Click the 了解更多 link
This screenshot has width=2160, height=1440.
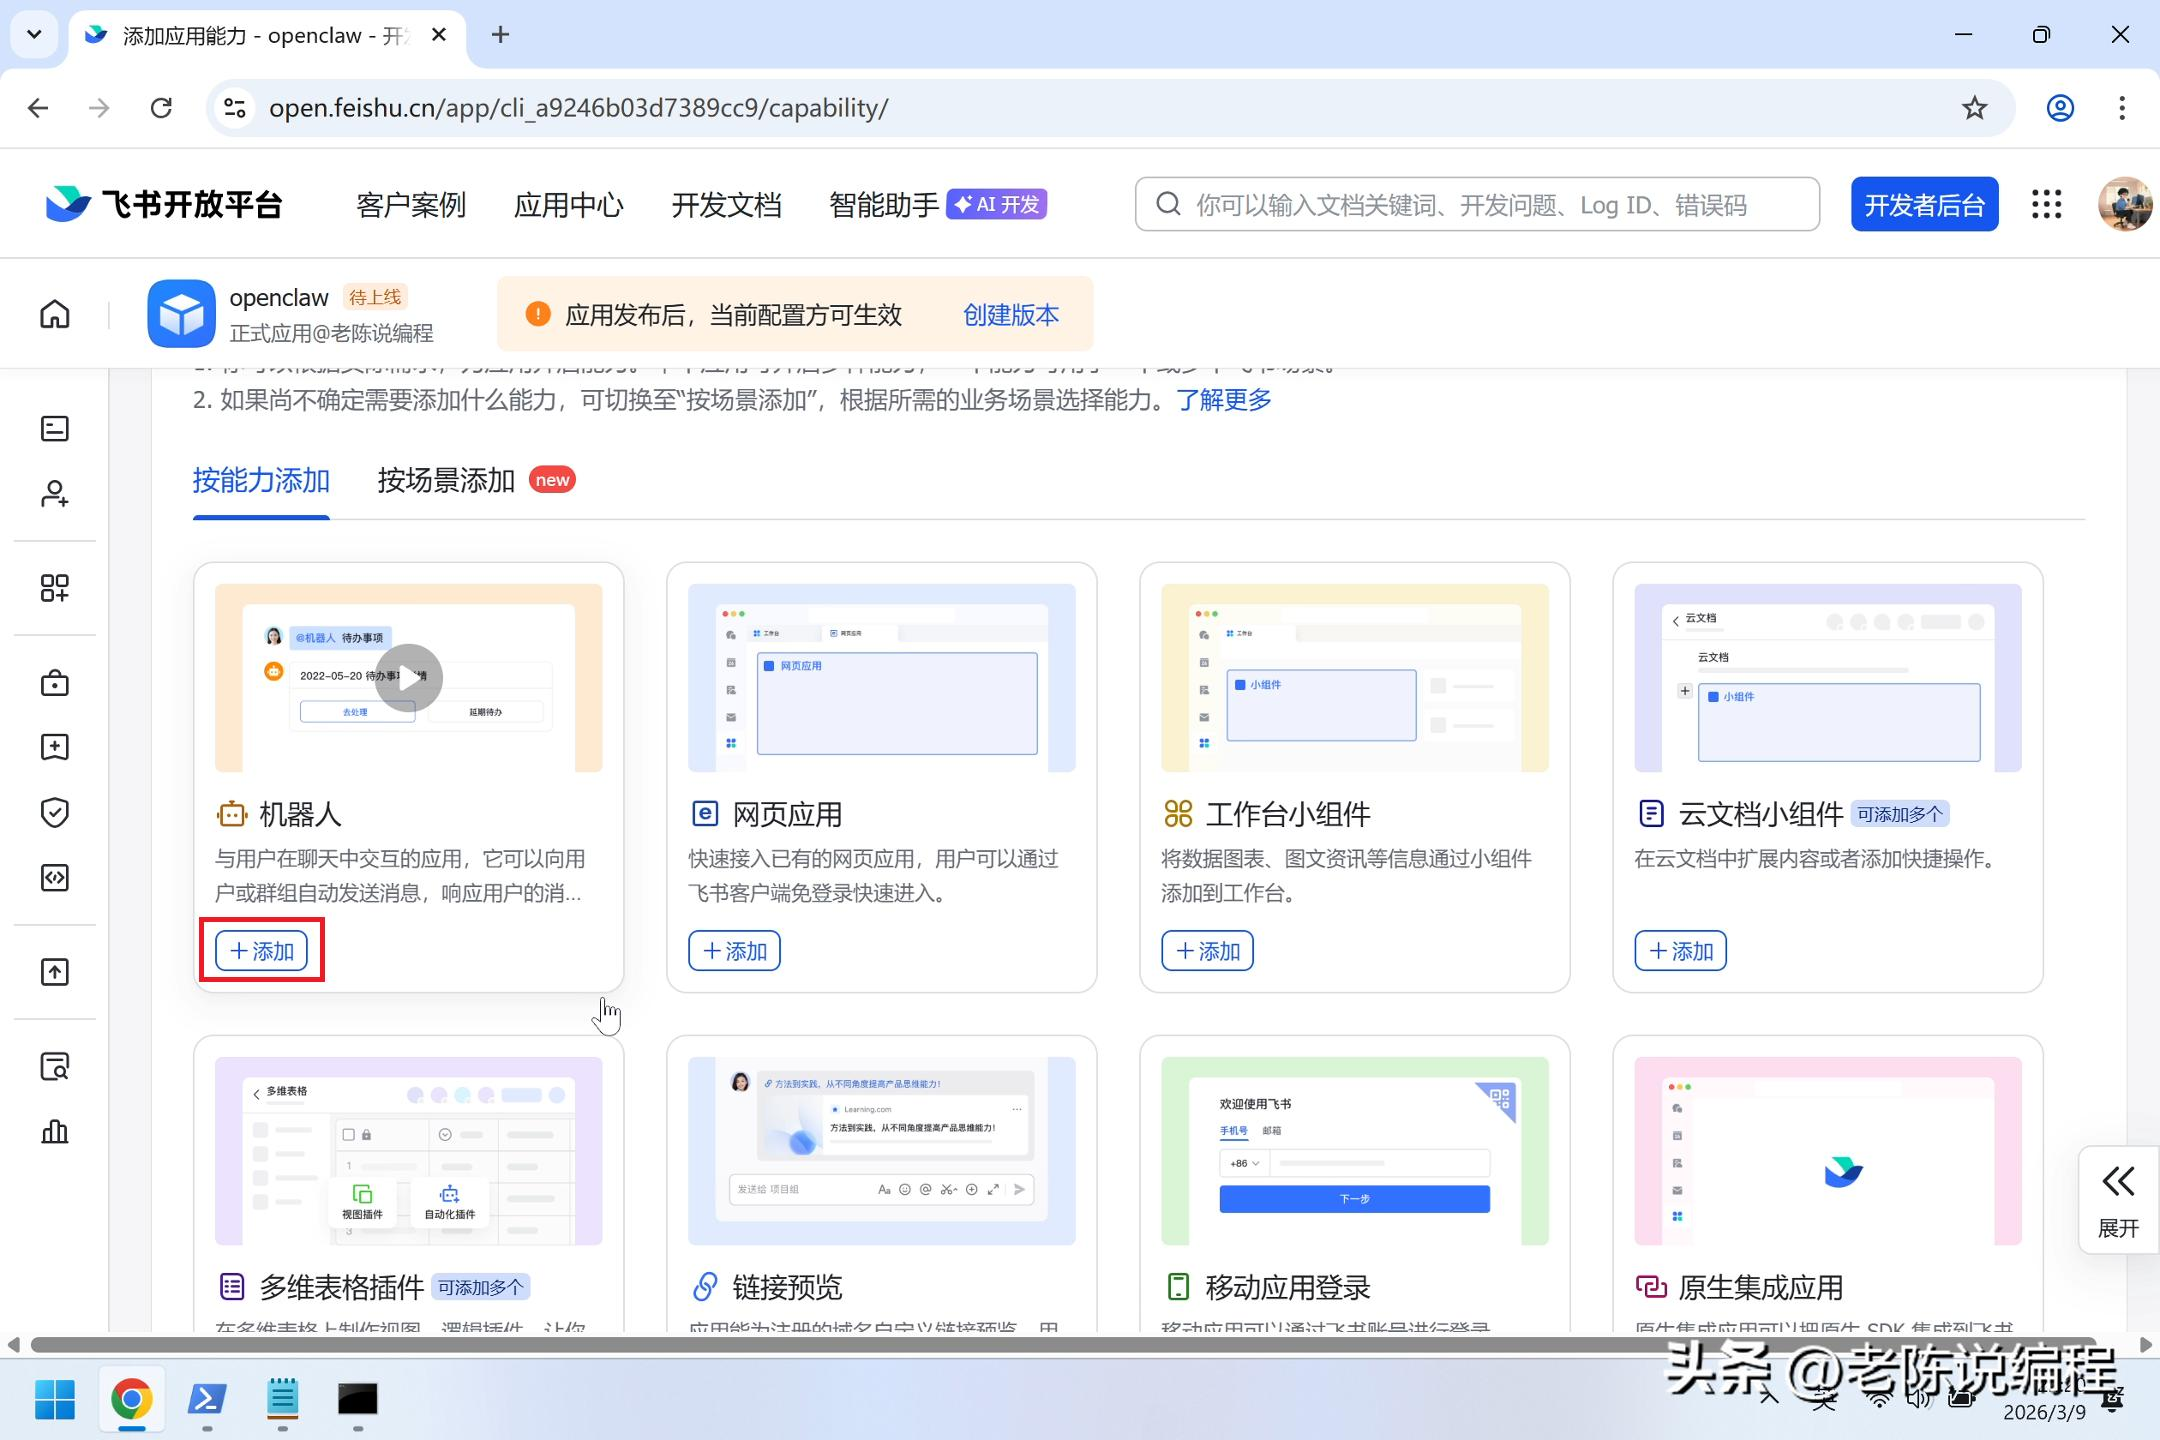pos(1223,400)
